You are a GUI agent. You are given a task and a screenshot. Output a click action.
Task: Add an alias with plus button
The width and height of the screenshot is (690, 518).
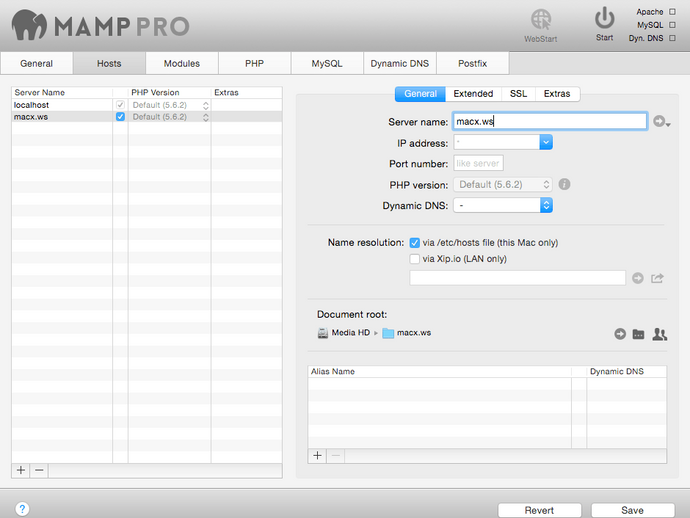317,456
